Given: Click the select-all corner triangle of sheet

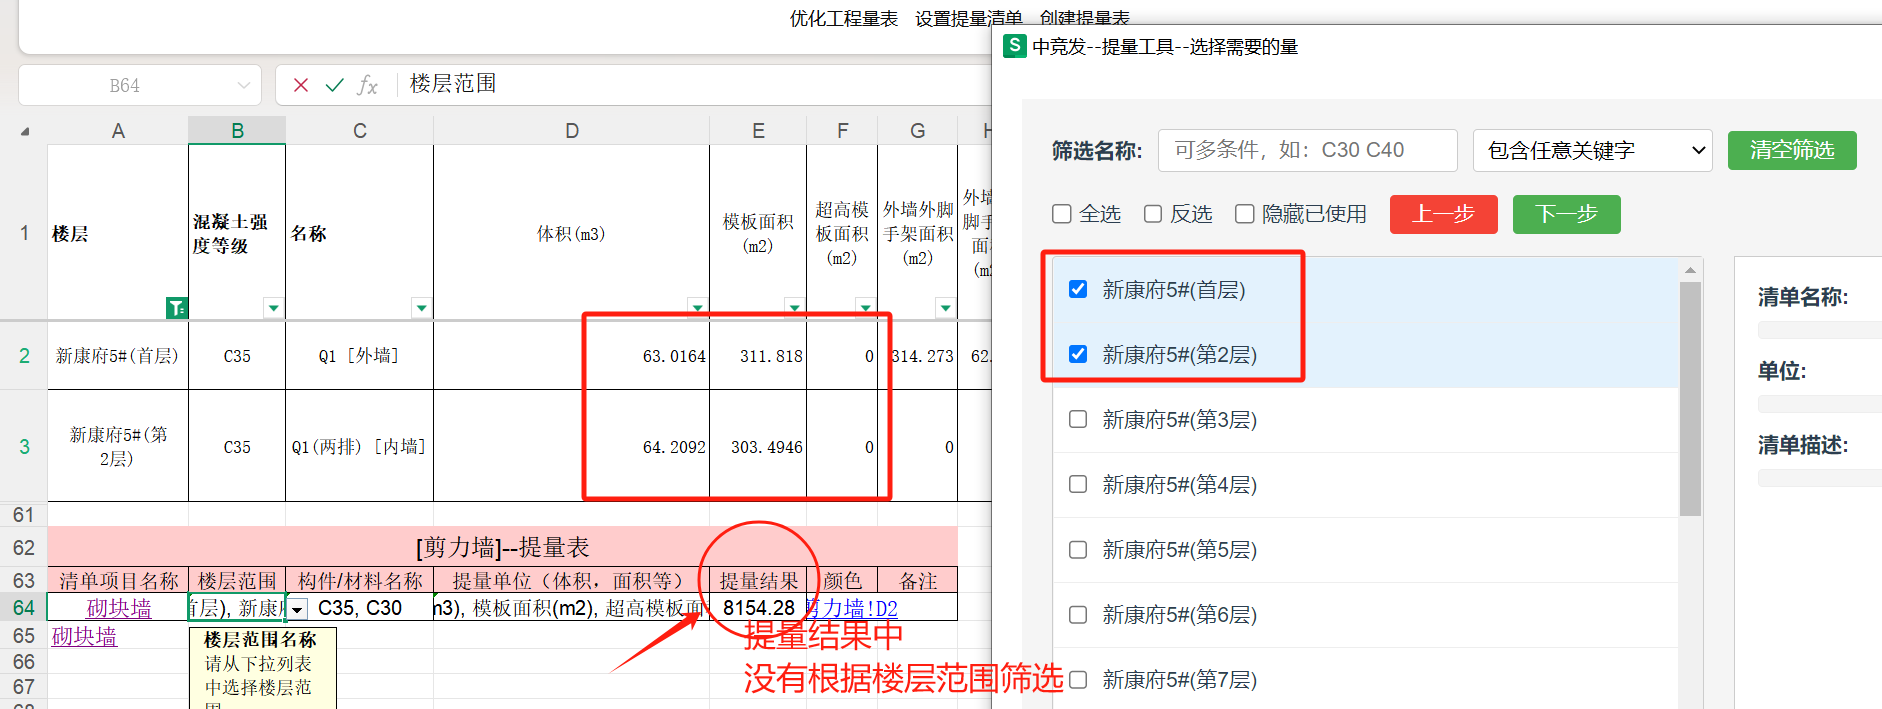Looking at the screenshot, I should [25, 131].
